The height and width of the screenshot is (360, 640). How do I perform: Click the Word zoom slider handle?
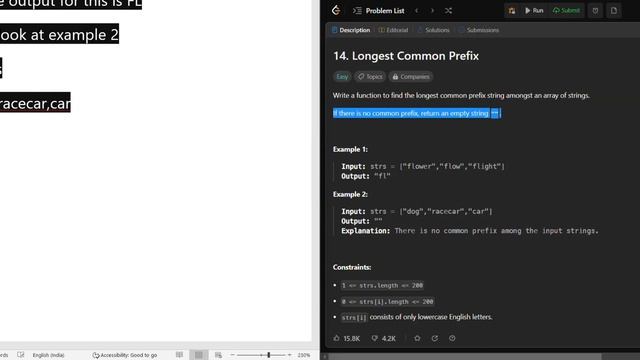pos(269,355)
